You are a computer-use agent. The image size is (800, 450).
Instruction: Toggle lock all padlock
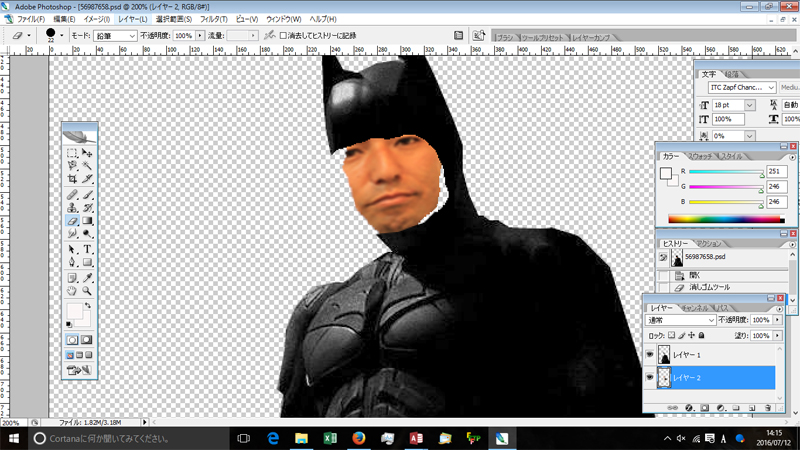[x=702, y=335]
